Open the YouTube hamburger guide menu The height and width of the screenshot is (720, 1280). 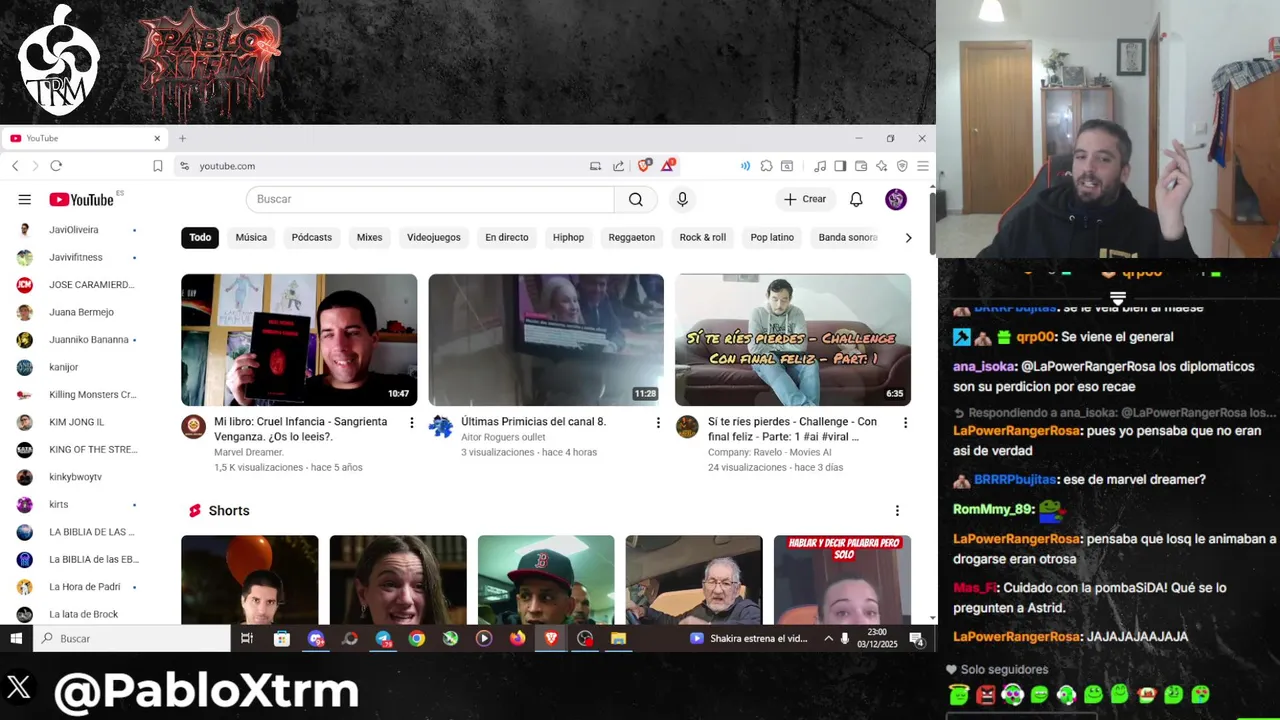[24, 199]
